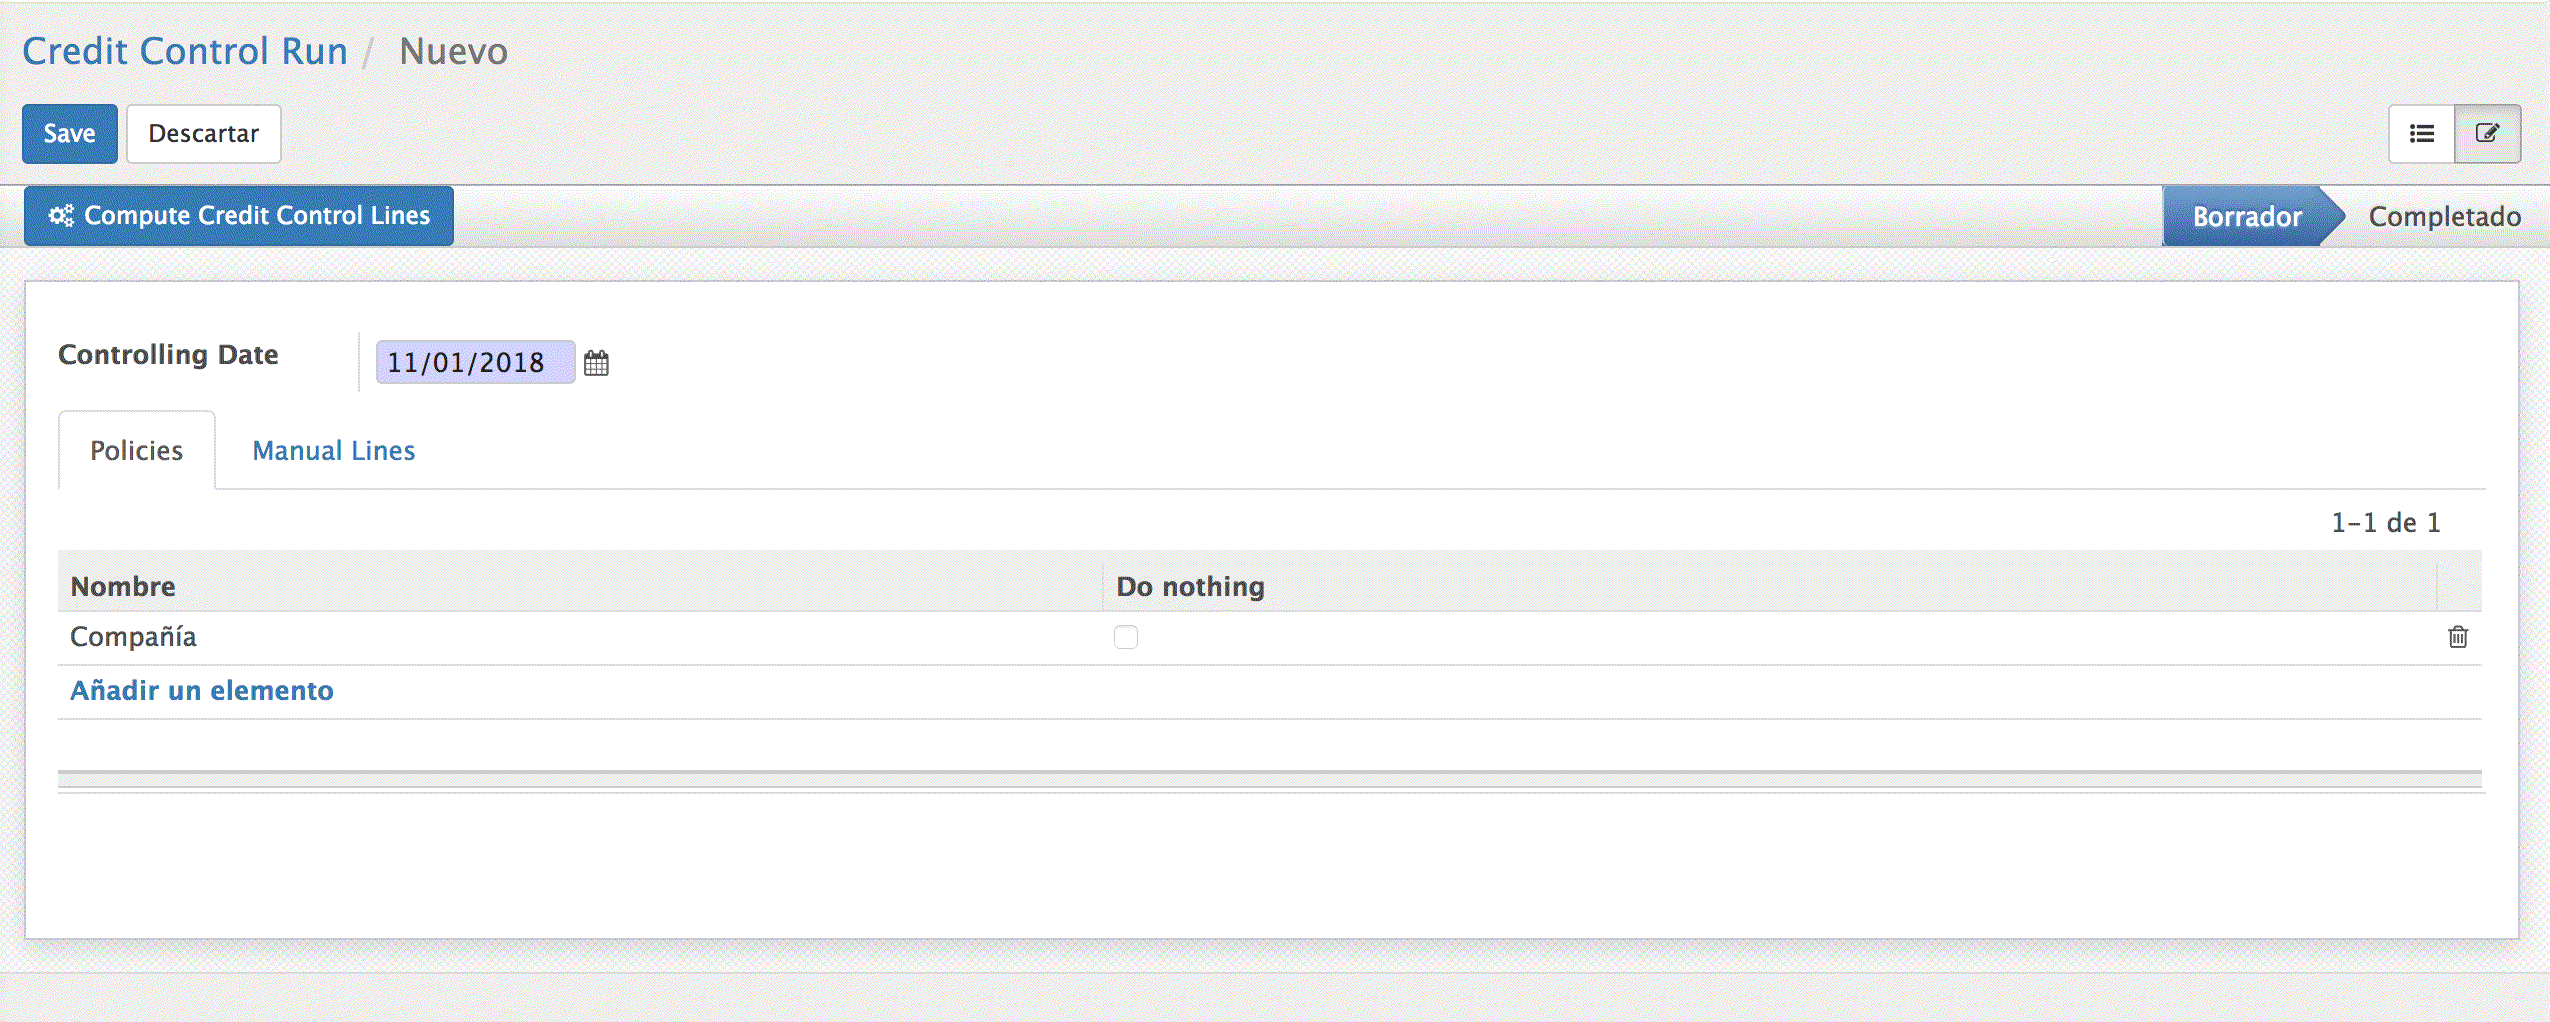The image size is (2550, 1022).
Task: Select the form view icon
Action: (2487, 134)
